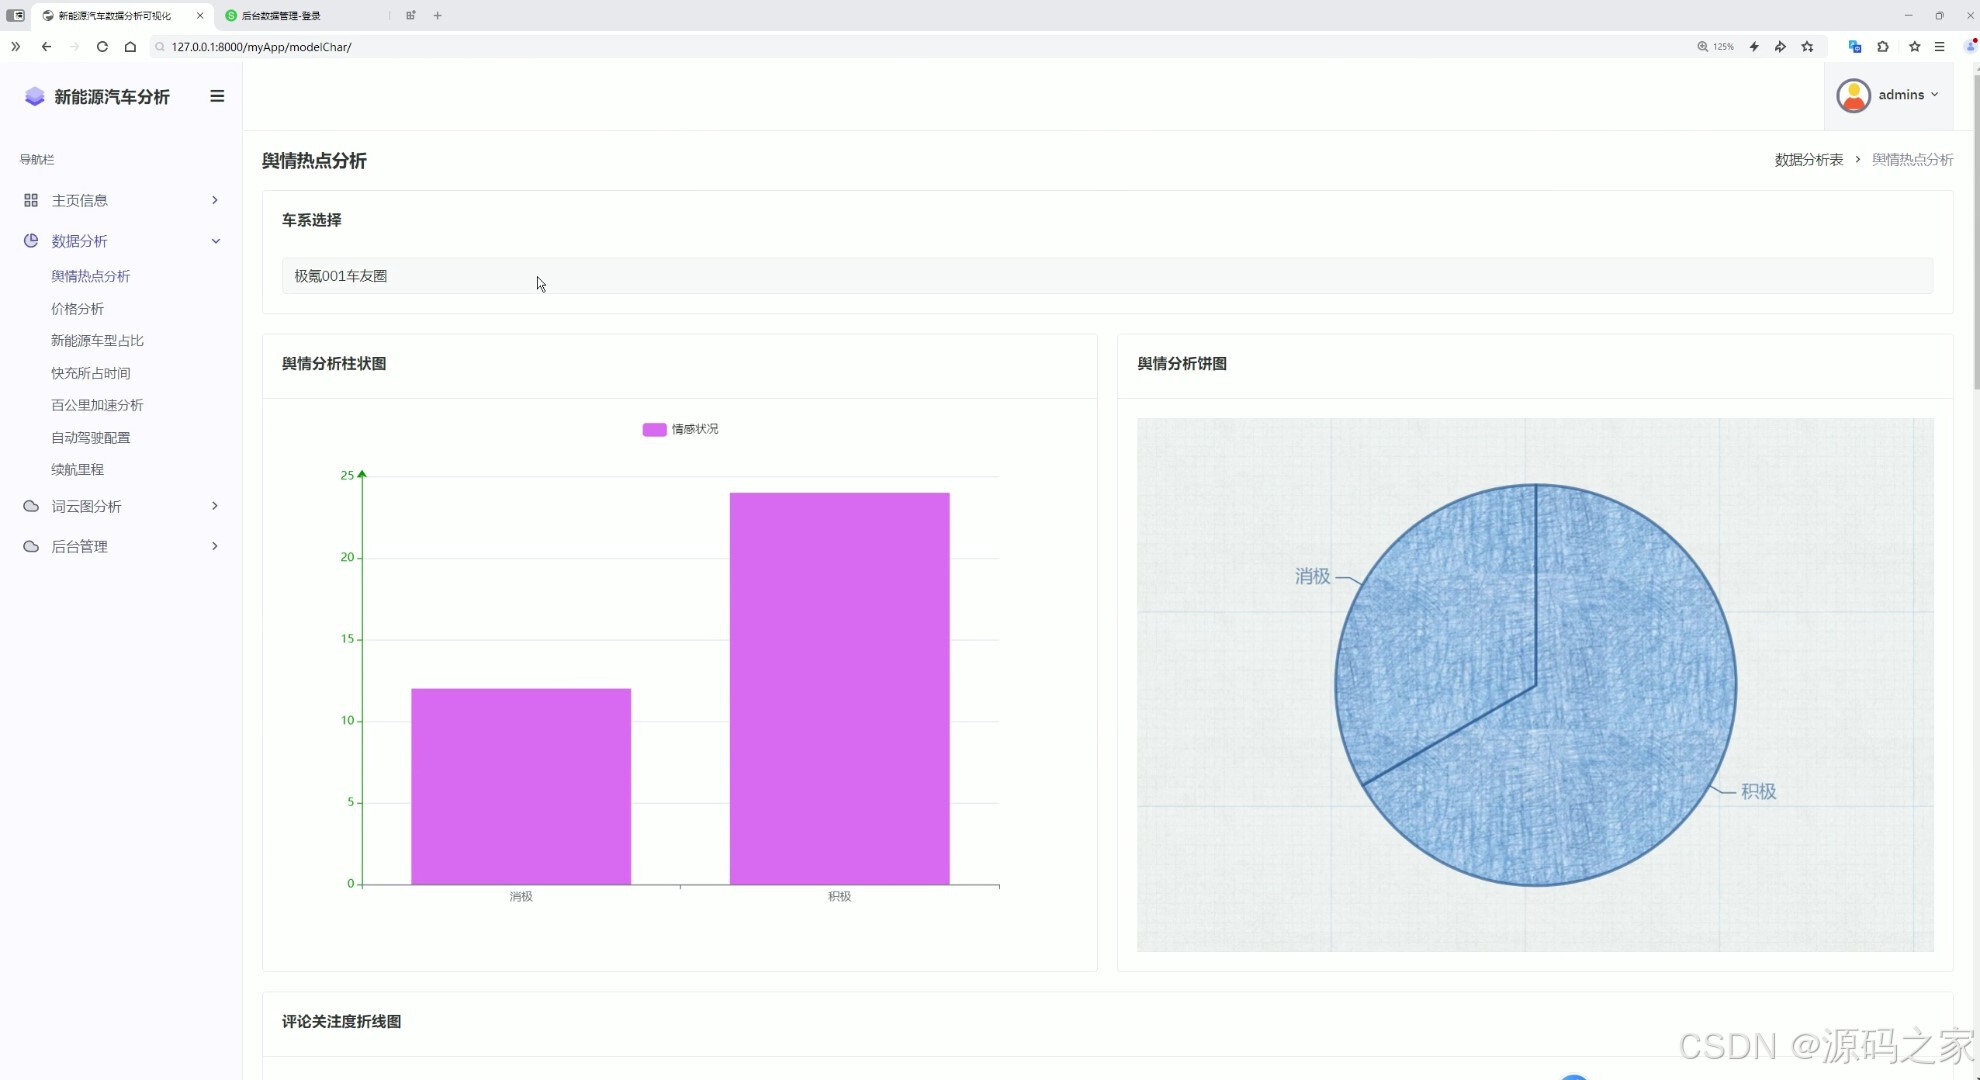Open 续航里程 sidebar link

(77, 469)
